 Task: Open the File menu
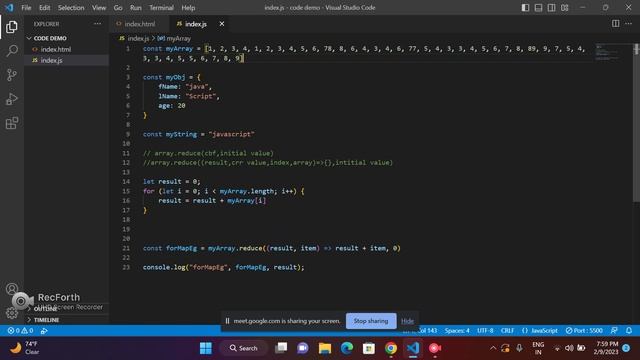click(x=26, y=7)
